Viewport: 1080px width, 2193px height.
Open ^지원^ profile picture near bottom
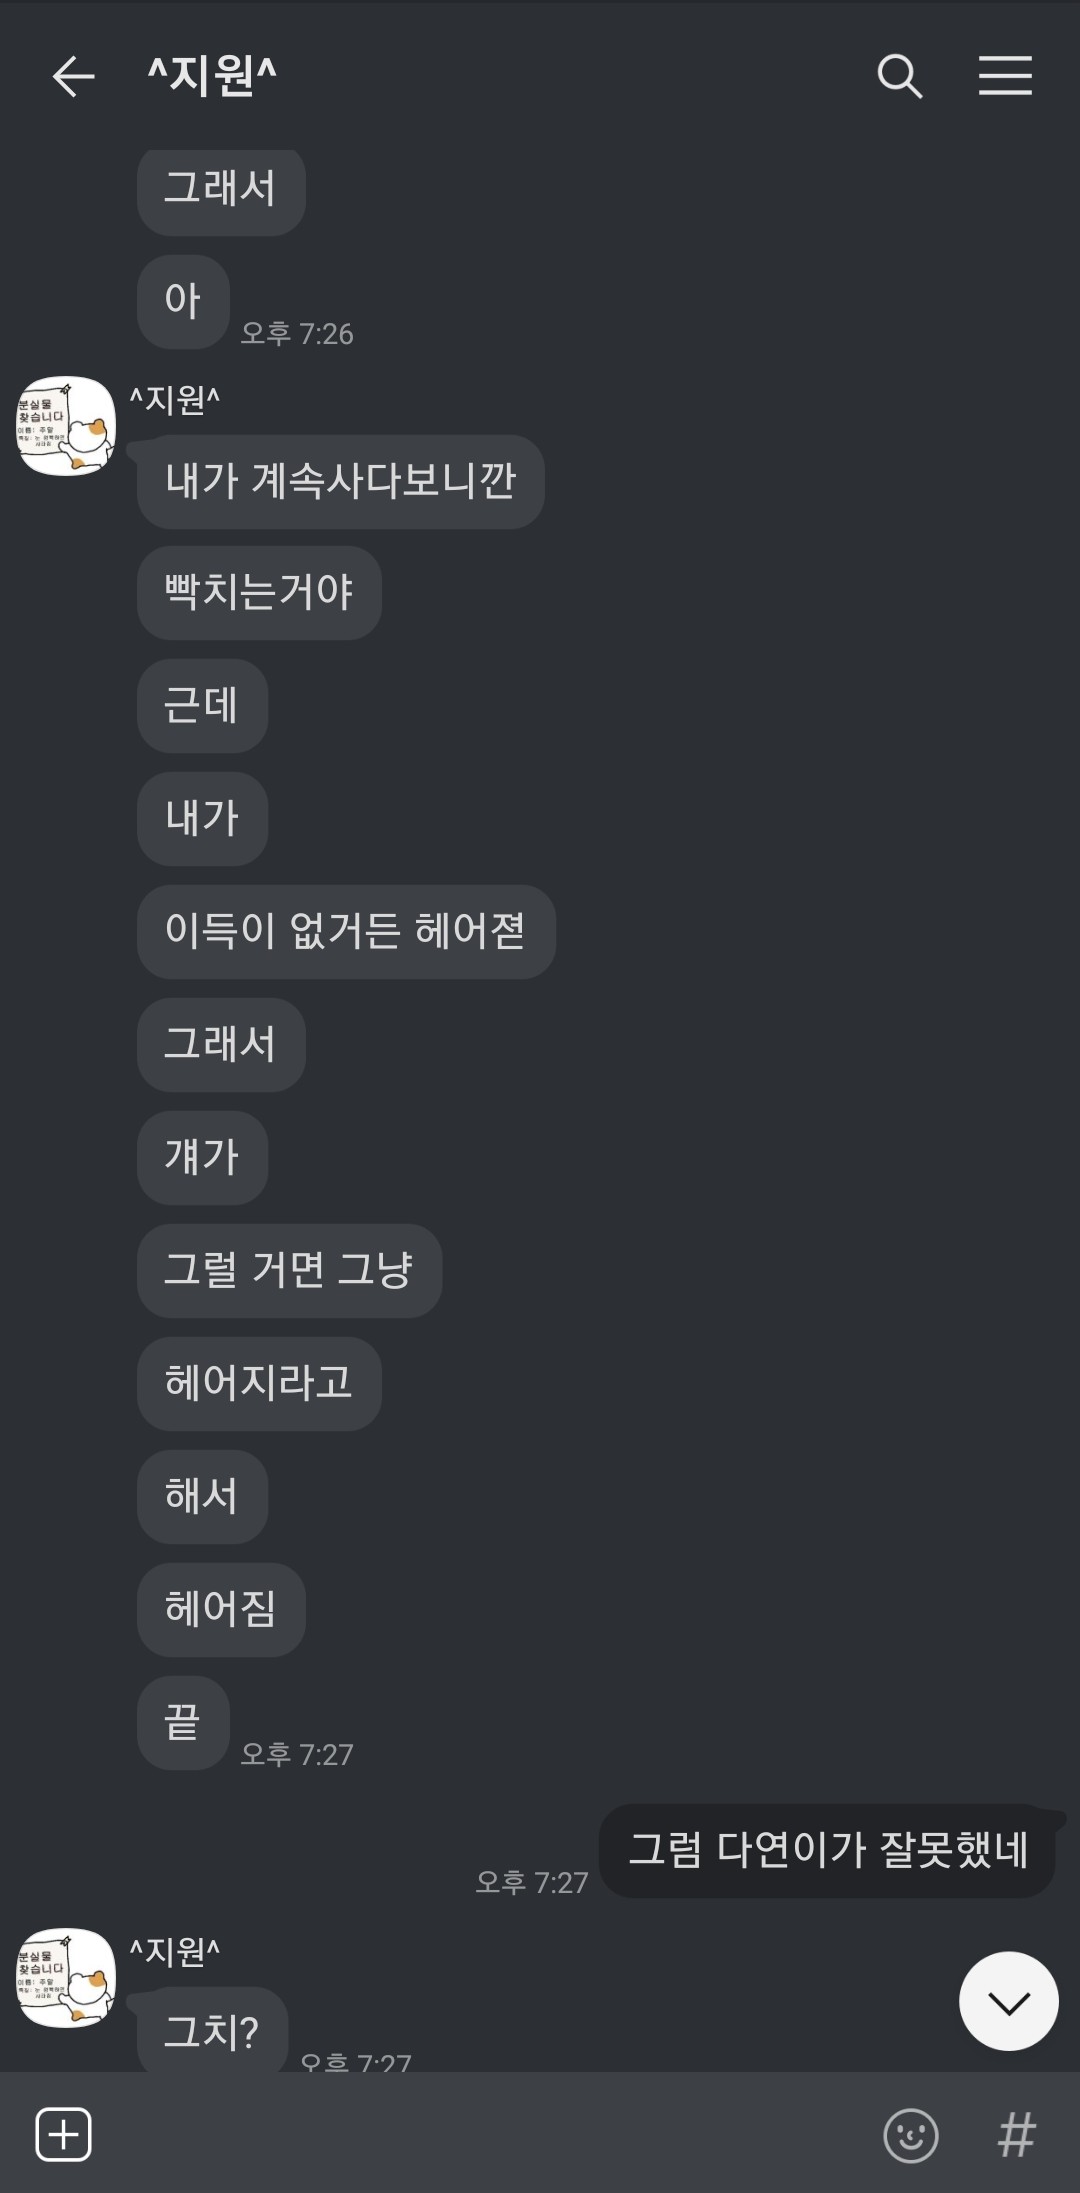66,1977
